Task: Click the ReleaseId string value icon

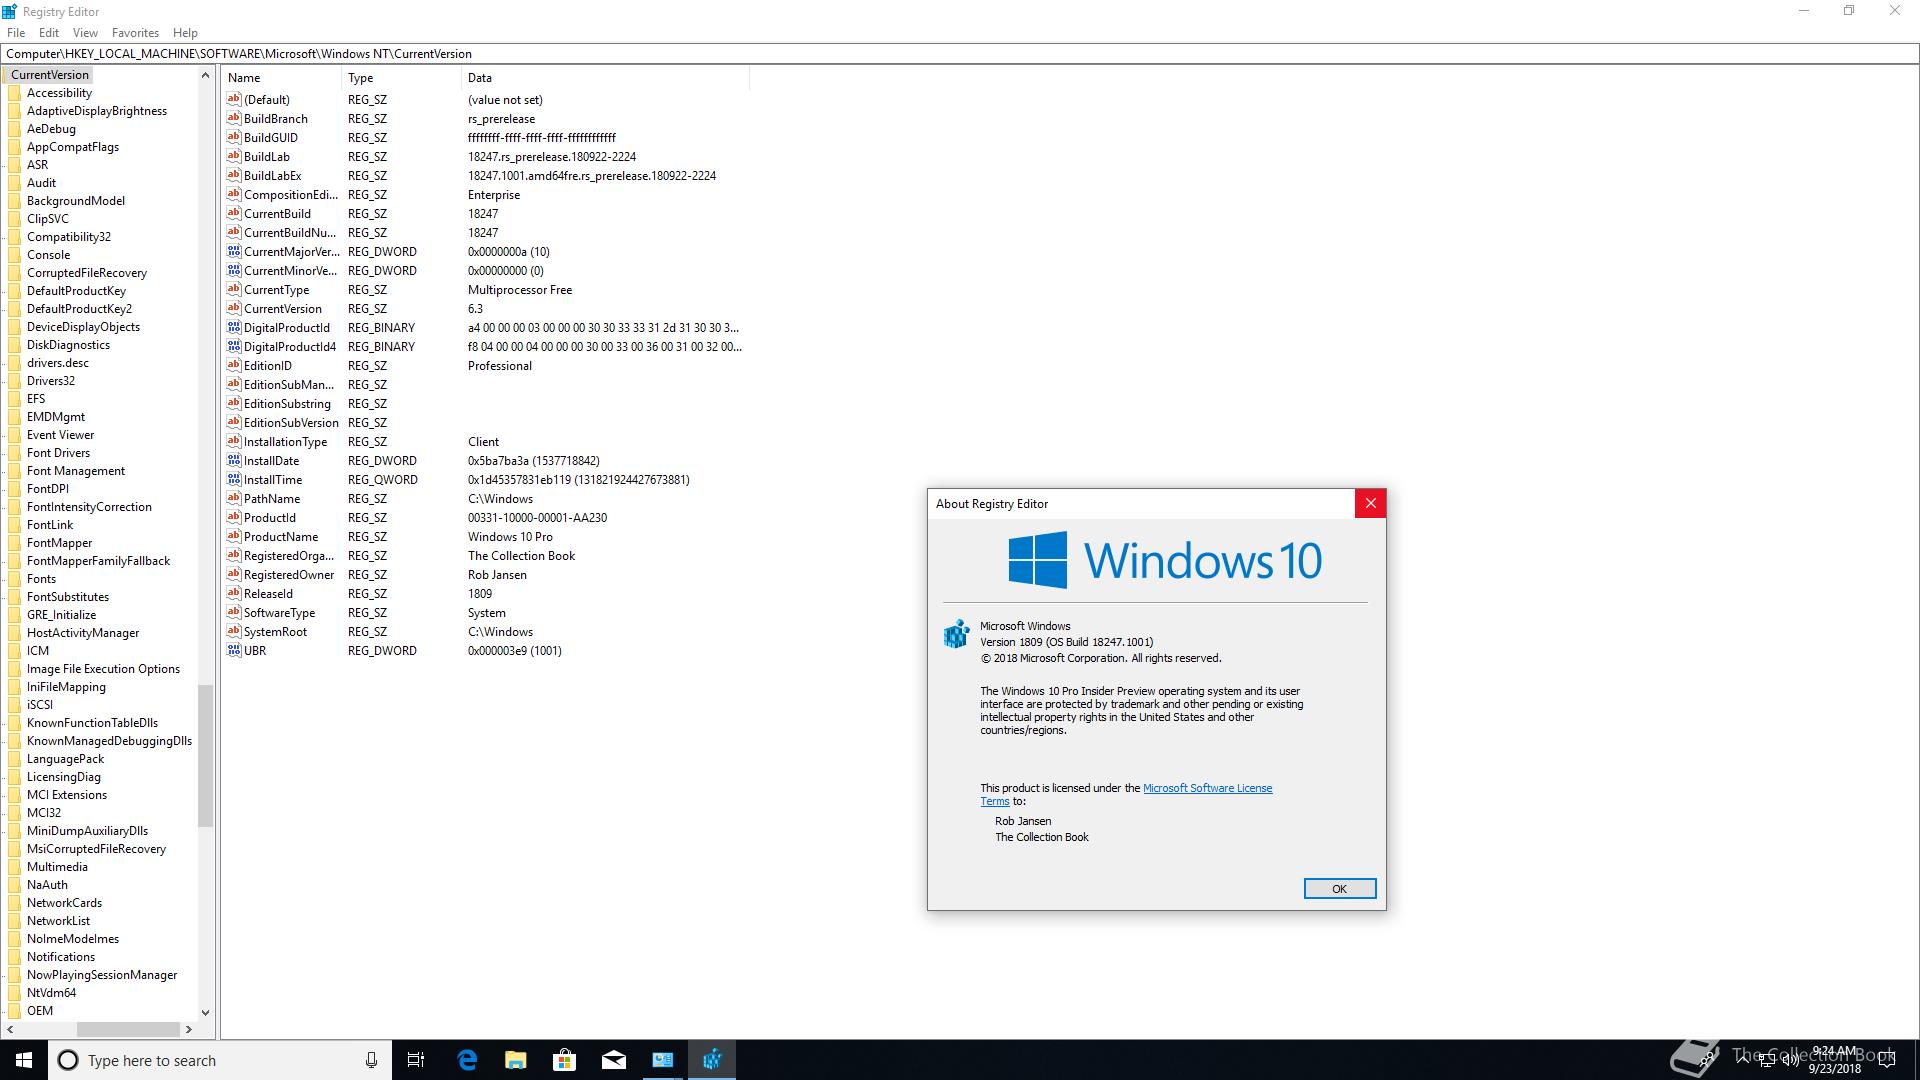Action: [x=234, y=593]
